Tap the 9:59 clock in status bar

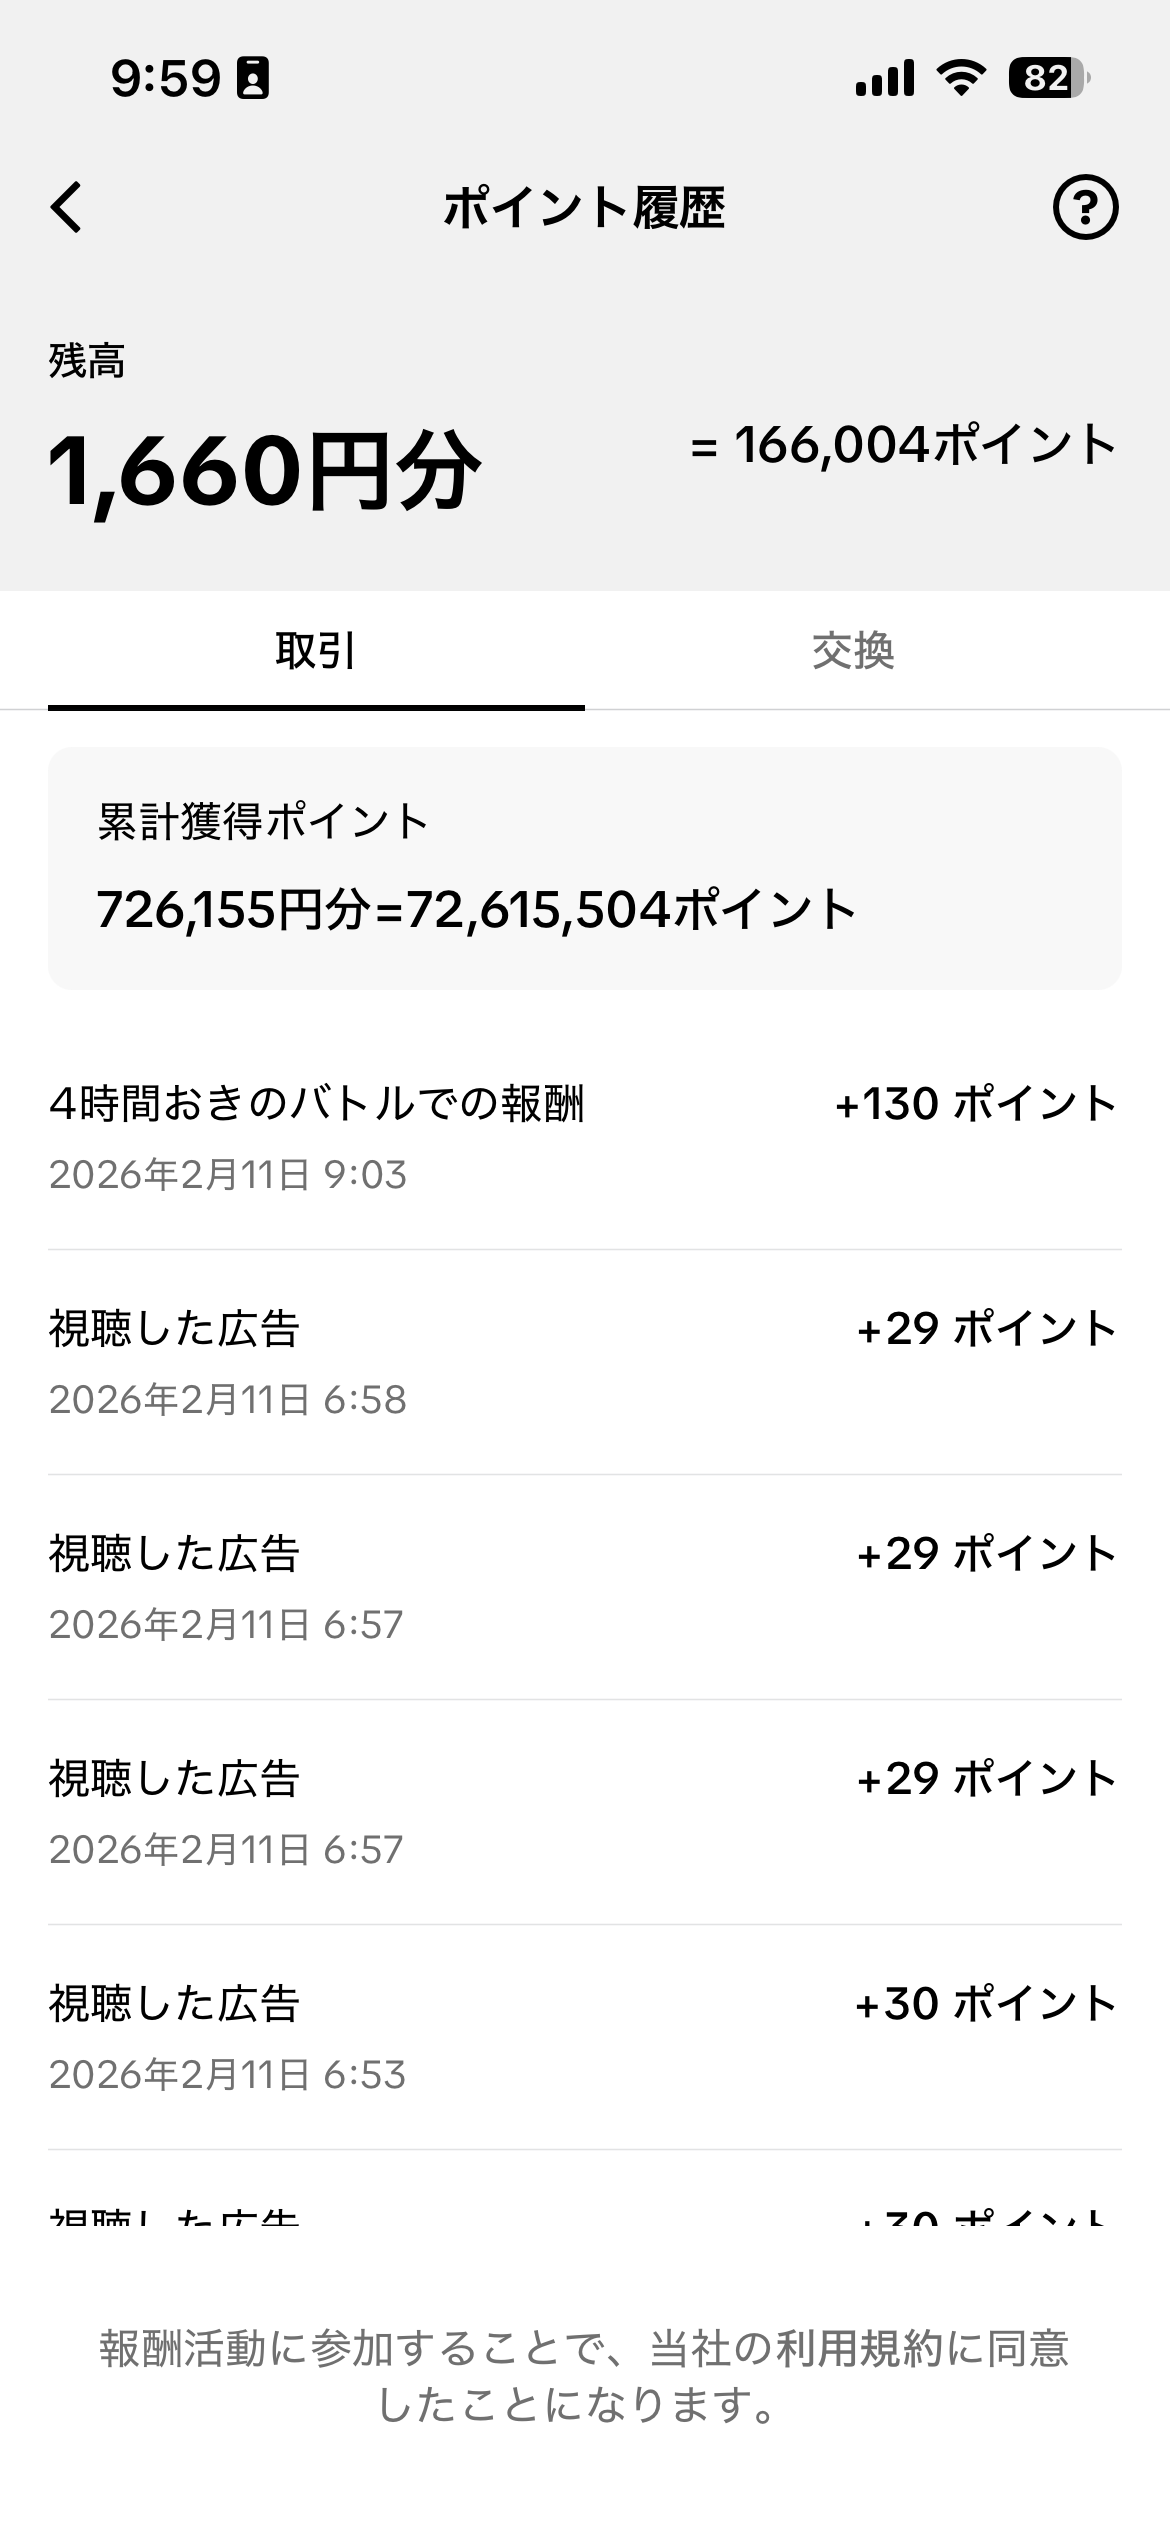point(165,78)
